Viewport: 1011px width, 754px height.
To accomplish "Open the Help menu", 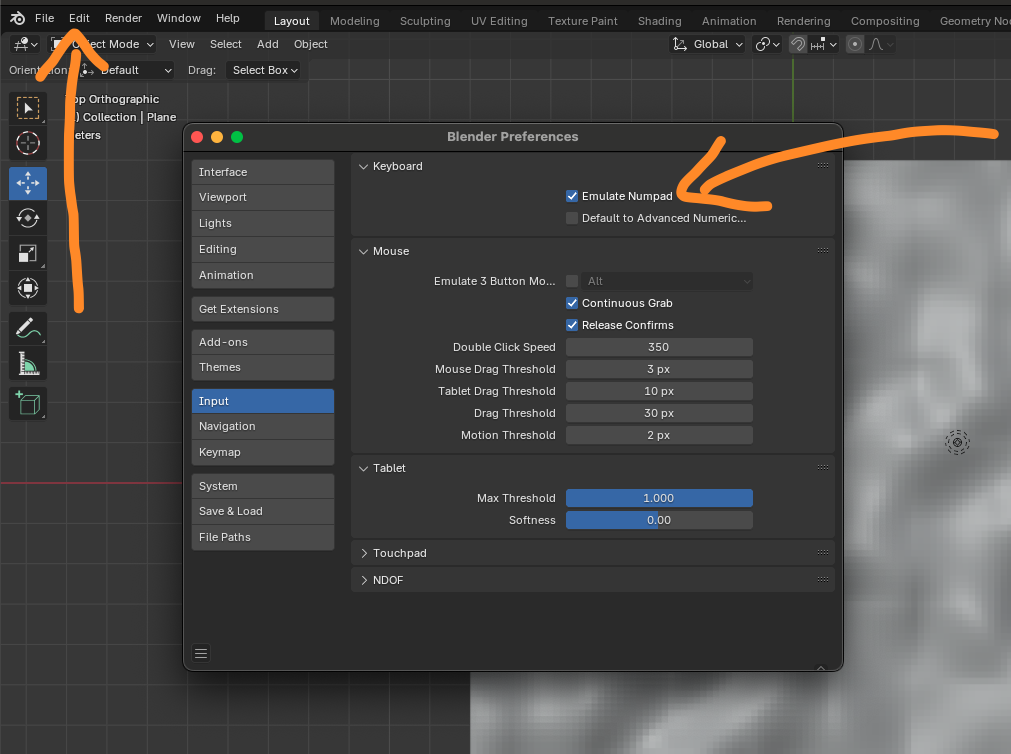I will click(x=228, y=18).
